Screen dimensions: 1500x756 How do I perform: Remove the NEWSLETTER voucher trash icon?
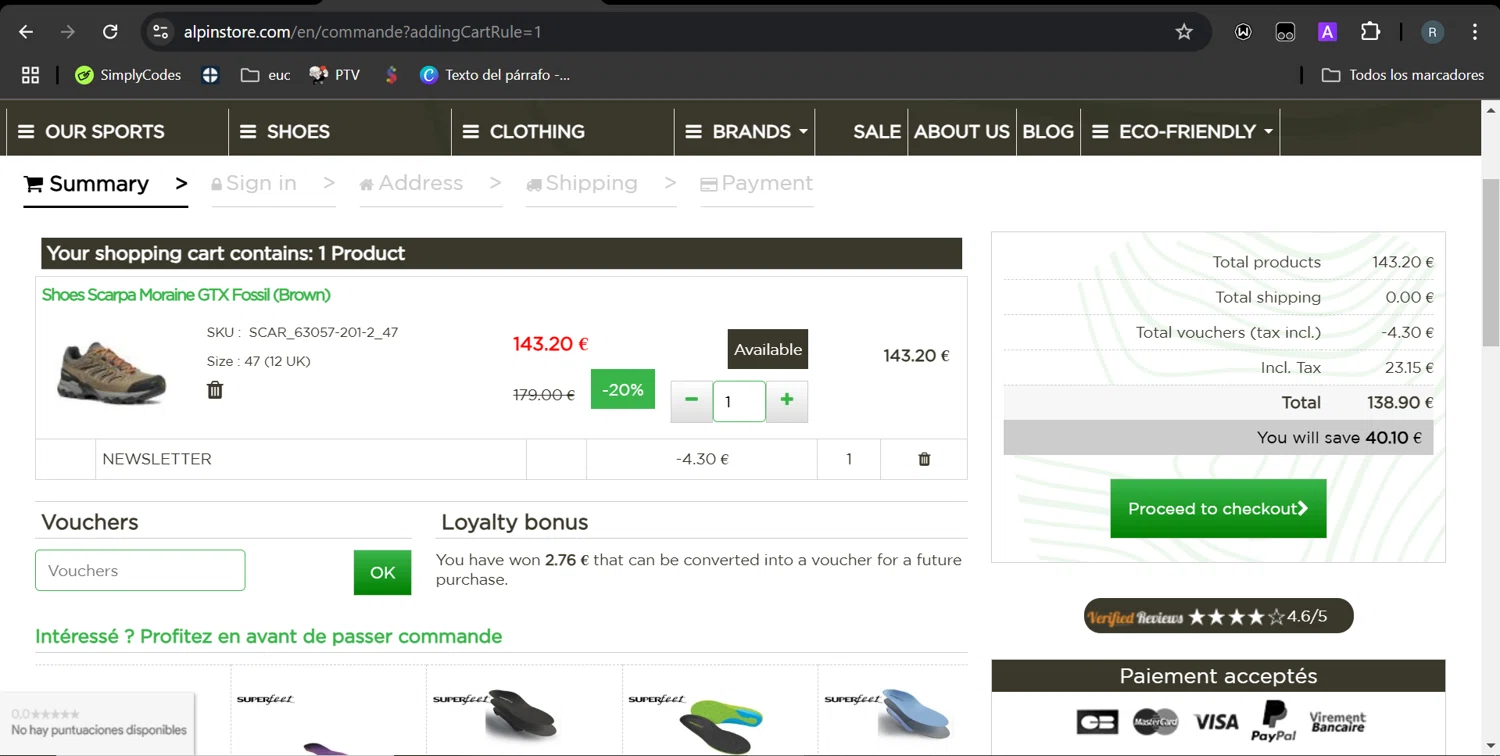[924, 459]
